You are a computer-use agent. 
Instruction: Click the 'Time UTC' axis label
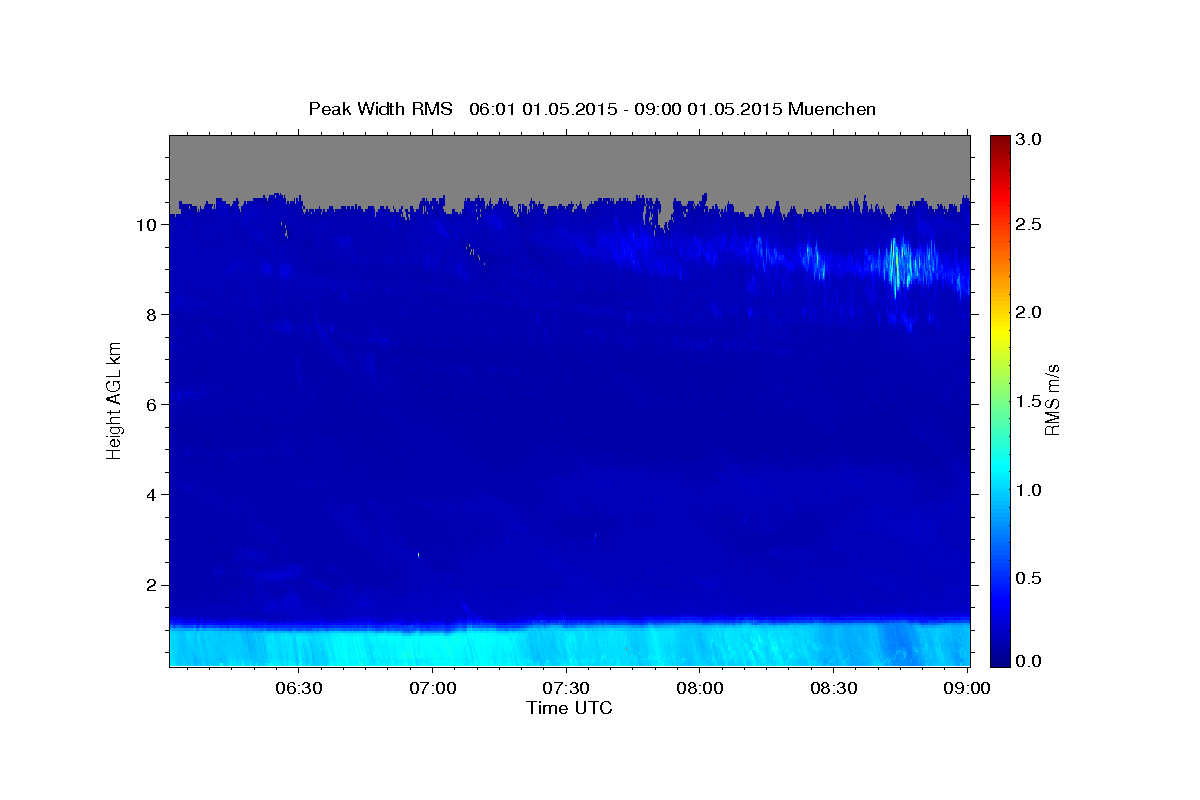[x=569, y=708]
